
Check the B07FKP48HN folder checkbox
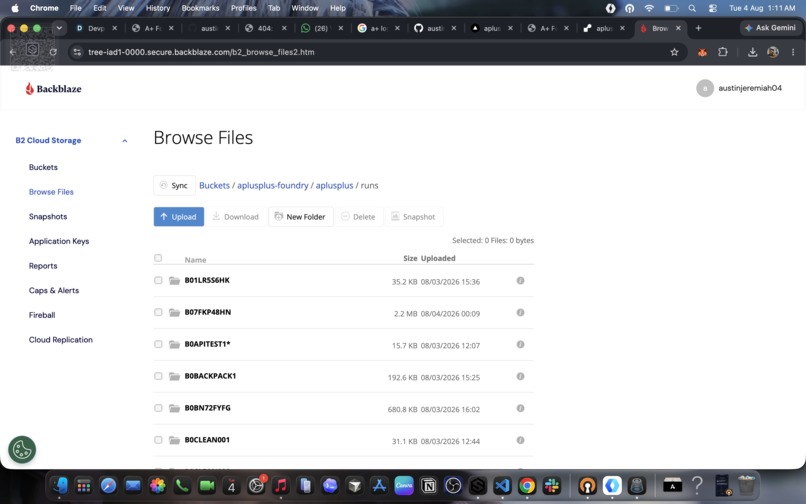click(x=158, y=312)
